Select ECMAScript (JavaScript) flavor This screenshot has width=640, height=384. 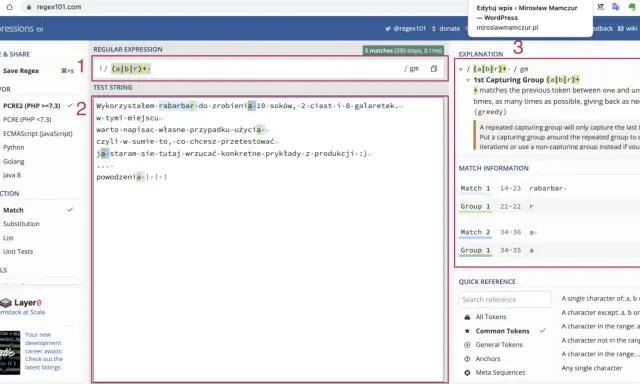click(38, 133)
